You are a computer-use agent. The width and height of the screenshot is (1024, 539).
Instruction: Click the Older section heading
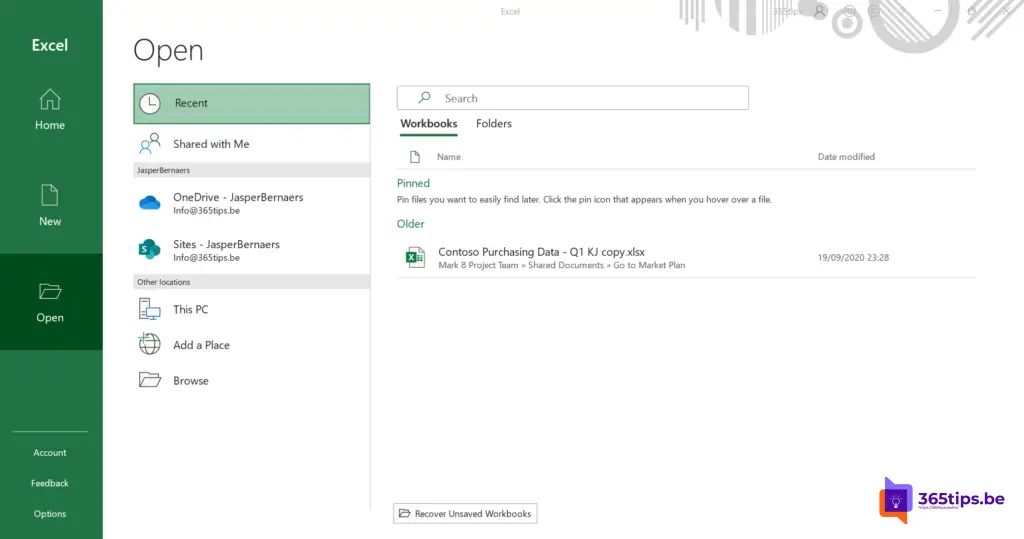(x=411, y=223)
